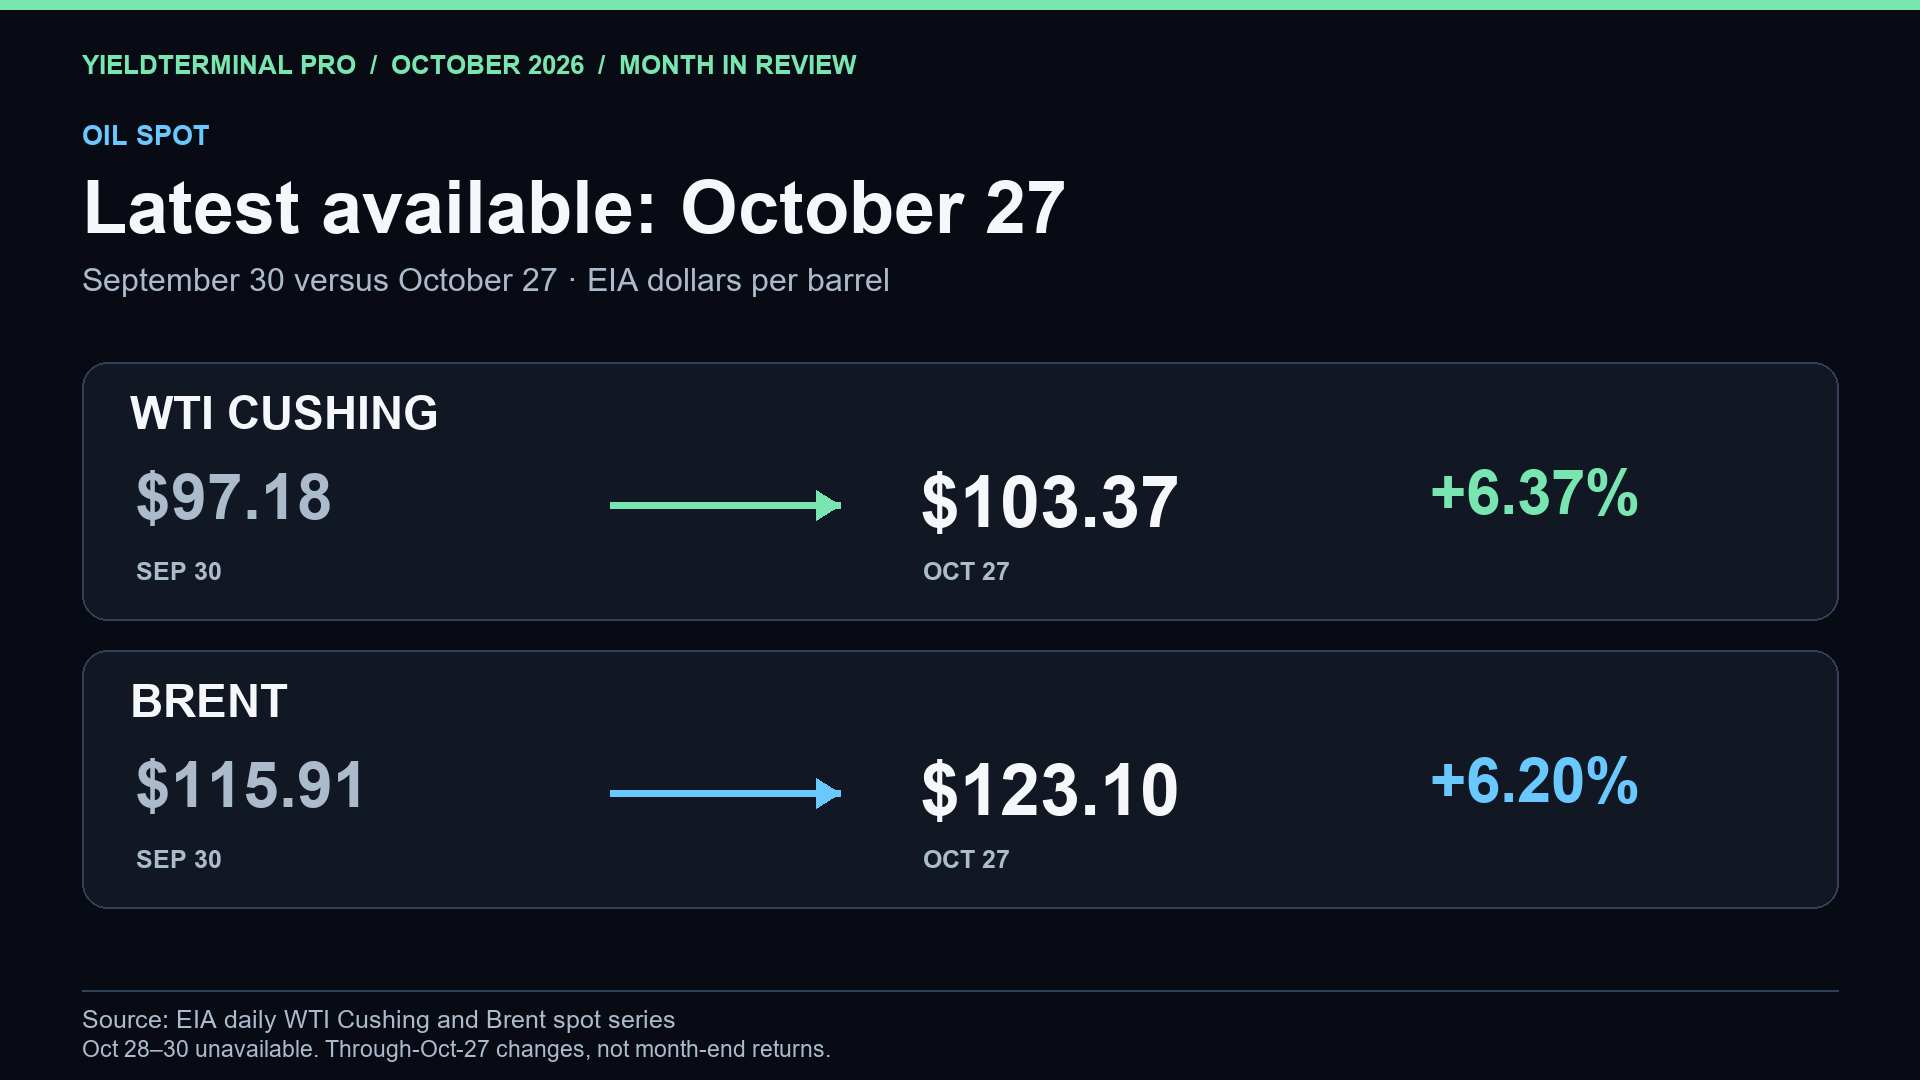1920x1080 pixels.
Task: Click the OCTOBER 2026 breadcrumb
Action: 487,65
